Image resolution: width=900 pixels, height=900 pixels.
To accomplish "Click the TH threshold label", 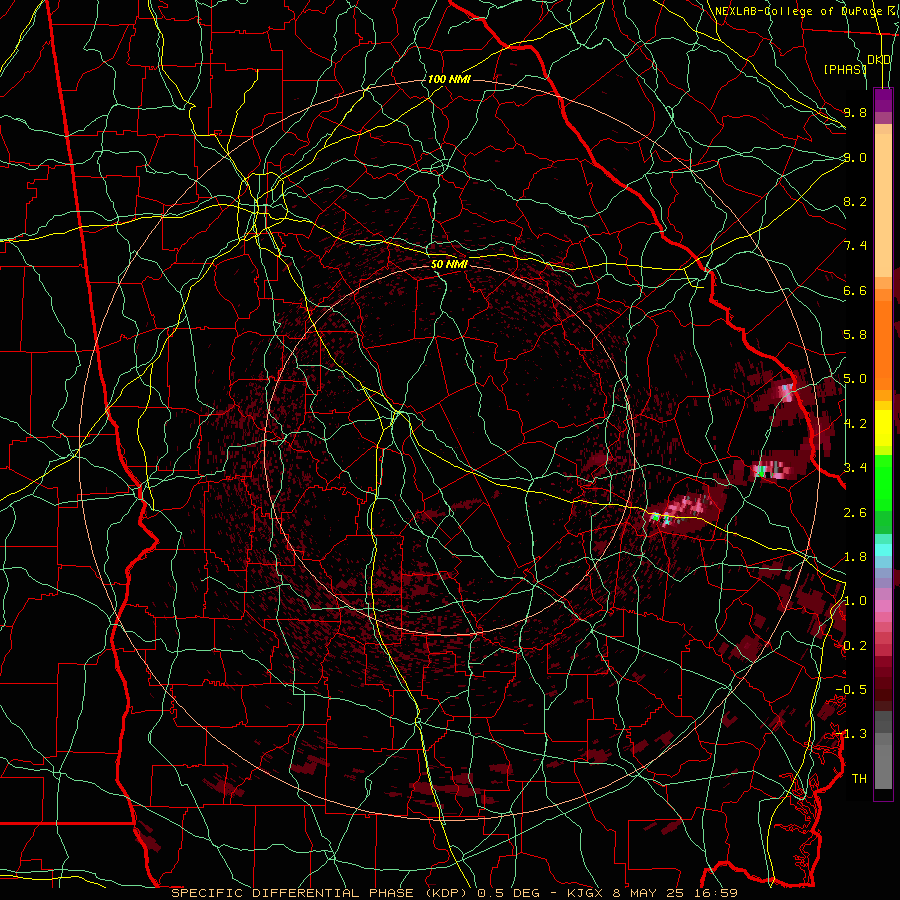I will (x=859, y=779).
